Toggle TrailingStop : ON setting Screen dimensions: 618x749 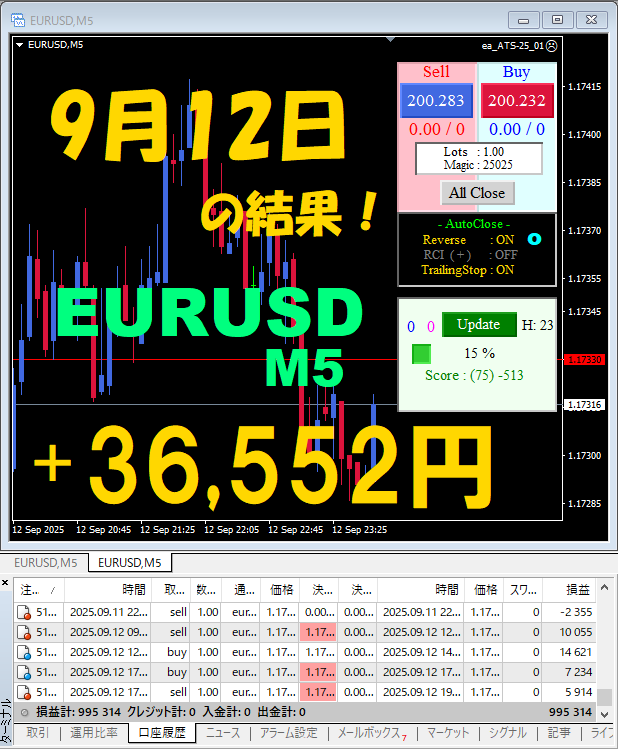point(468,270)
